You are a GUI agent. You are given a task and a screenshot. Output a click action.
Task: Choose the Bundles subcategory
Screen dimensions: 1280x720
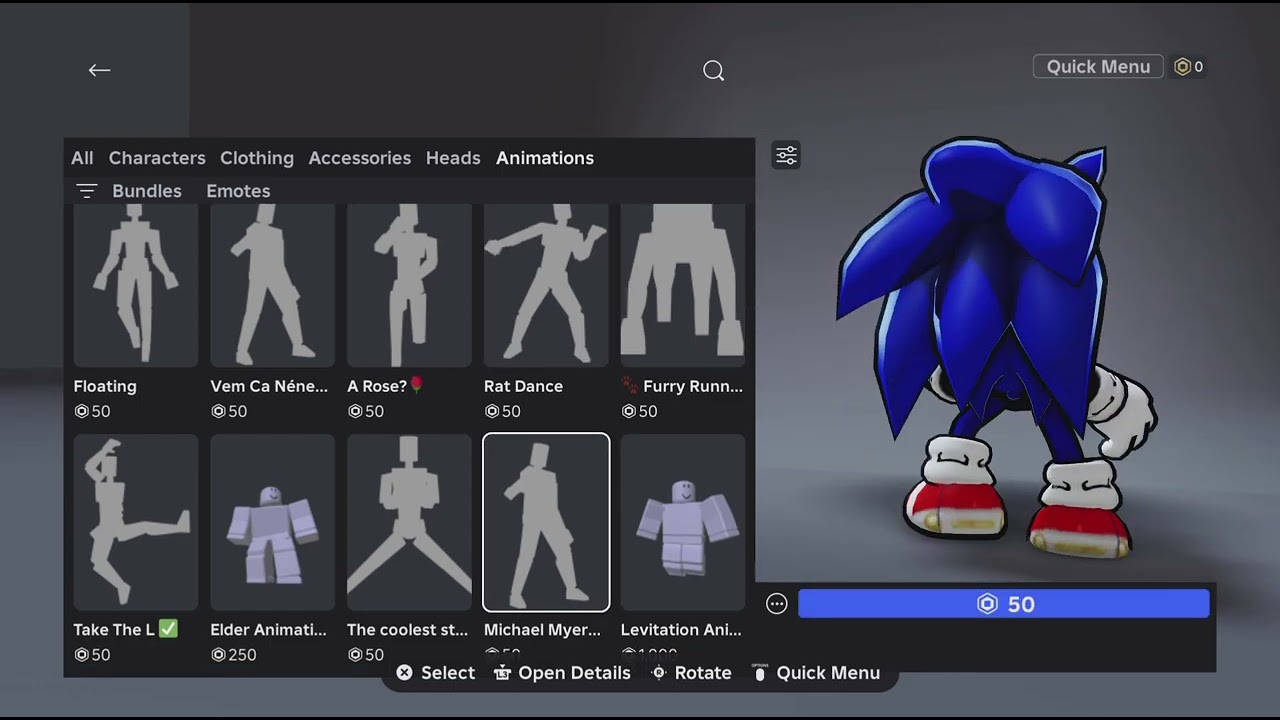click(x=147, y=191)
